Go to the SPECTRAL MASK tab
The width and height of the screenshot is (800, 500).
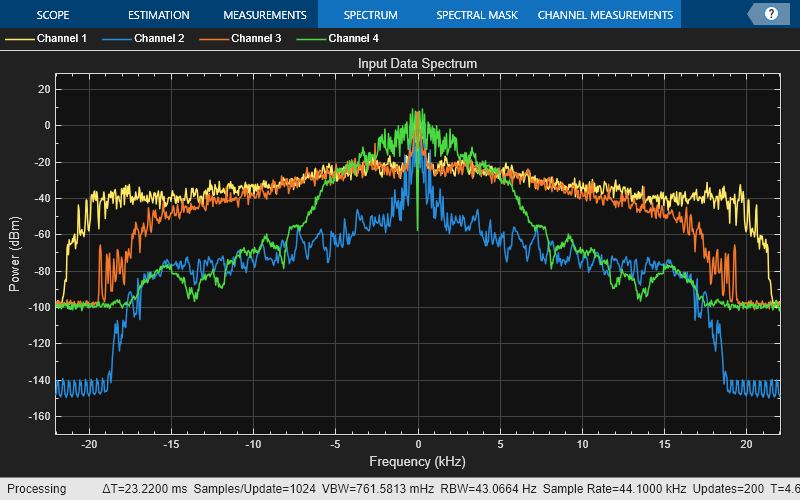[x=475, y=15]
